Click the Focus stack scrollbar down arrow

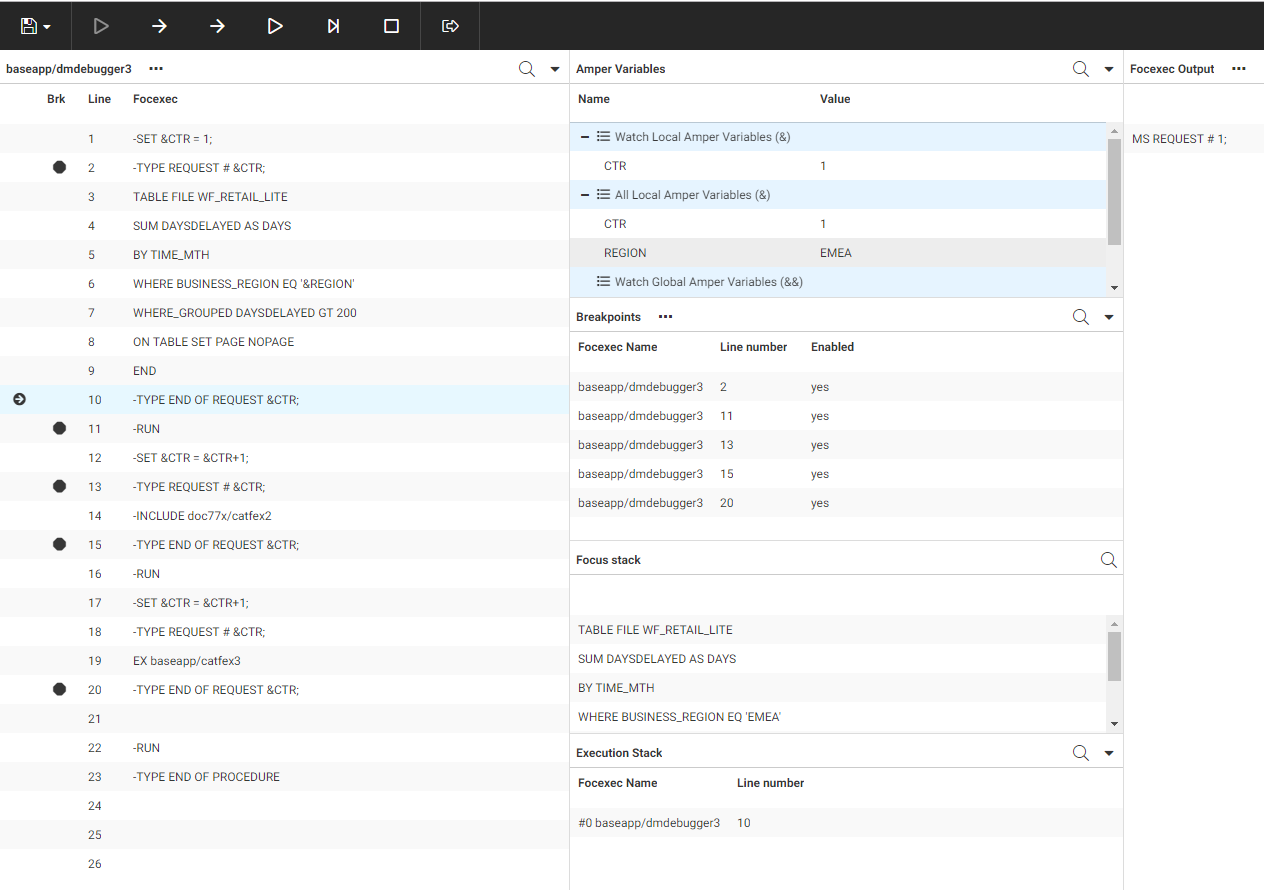pos(1114,724)
